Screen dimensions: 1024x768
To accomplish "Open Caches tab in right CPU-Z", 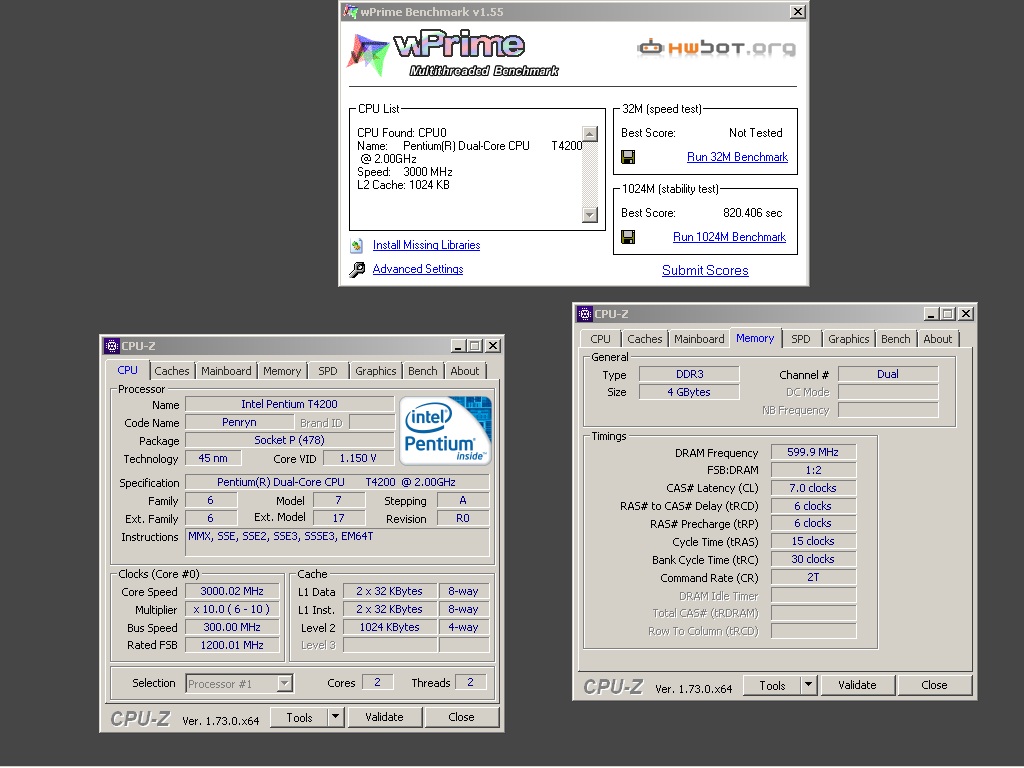I will [x=645, y=339].
